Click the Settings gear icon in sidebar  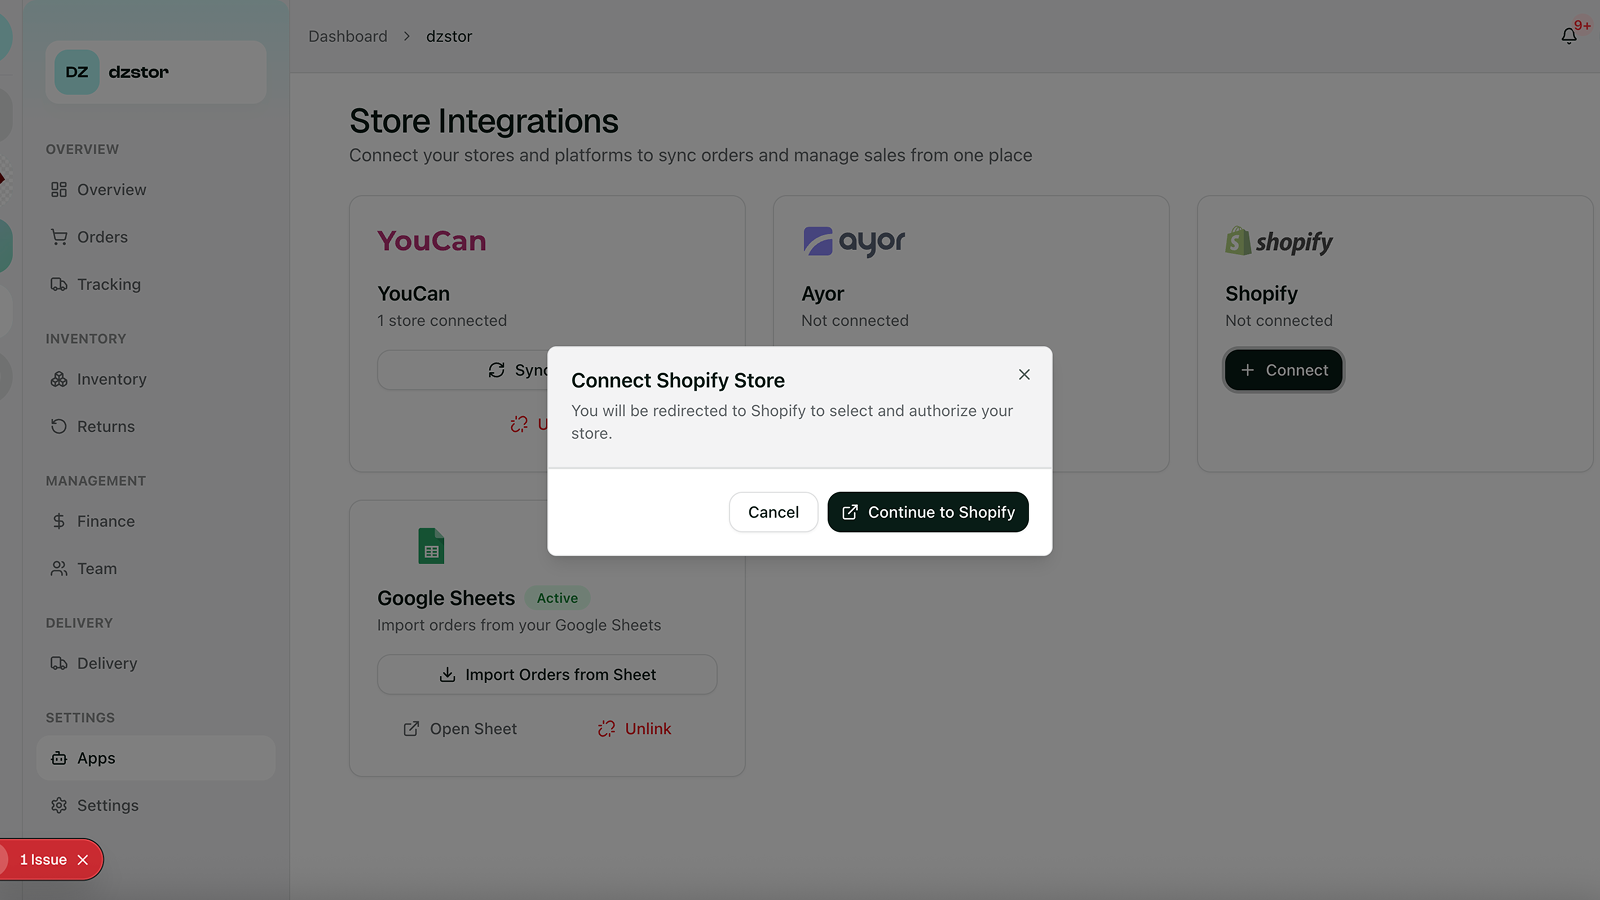(x=61, y=805)
